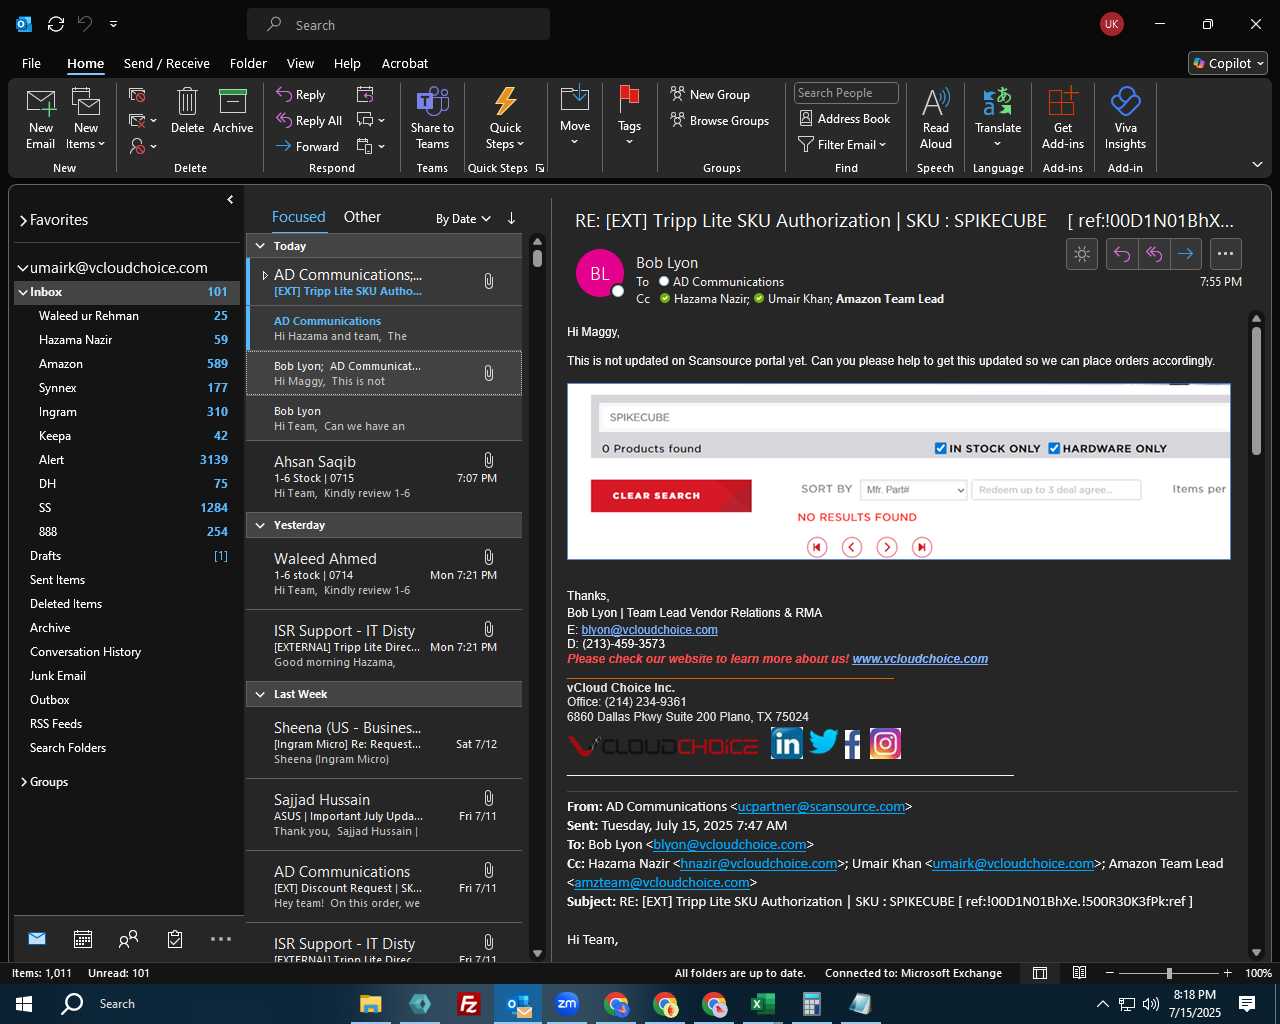Open more actions ellipsis in reading pane
This screenshot has width=1280, height=1024.
coord(1226,254)
